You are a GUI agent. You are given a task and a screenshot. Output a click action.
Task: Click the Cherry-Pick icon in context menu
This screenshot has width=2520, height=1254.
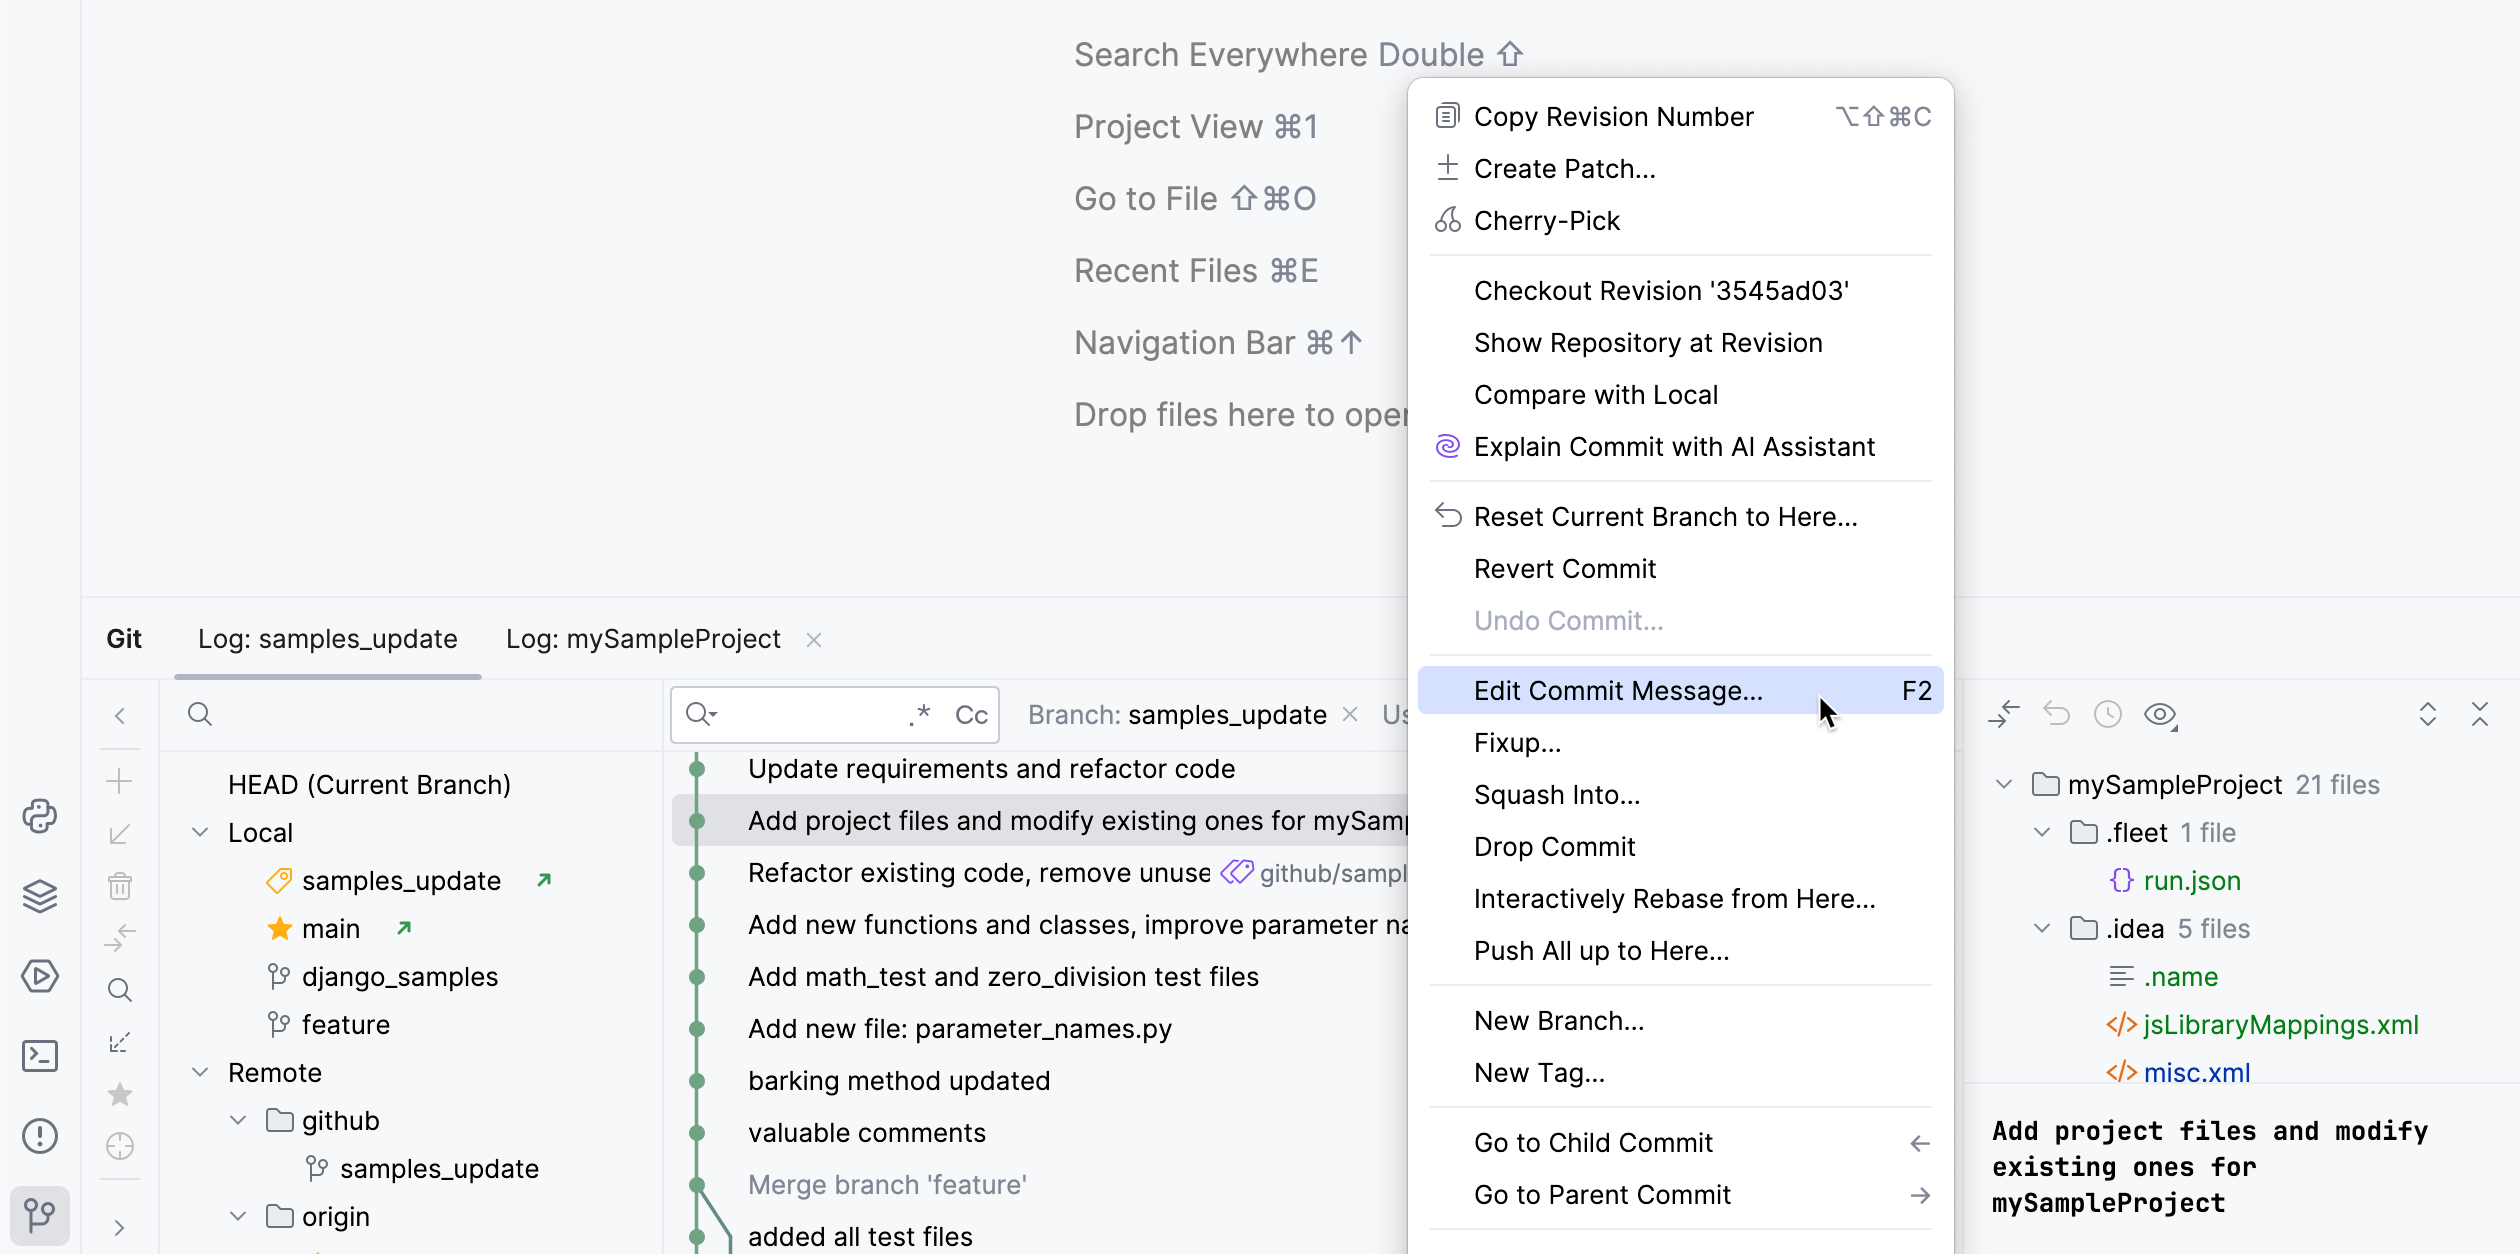pos(1448,220)
